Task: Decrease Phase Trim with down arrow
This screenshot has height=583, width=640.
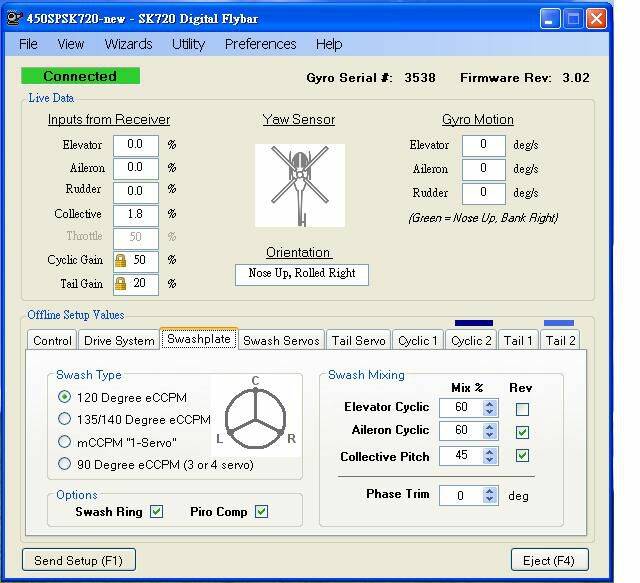Action: [x=489, y=500]
